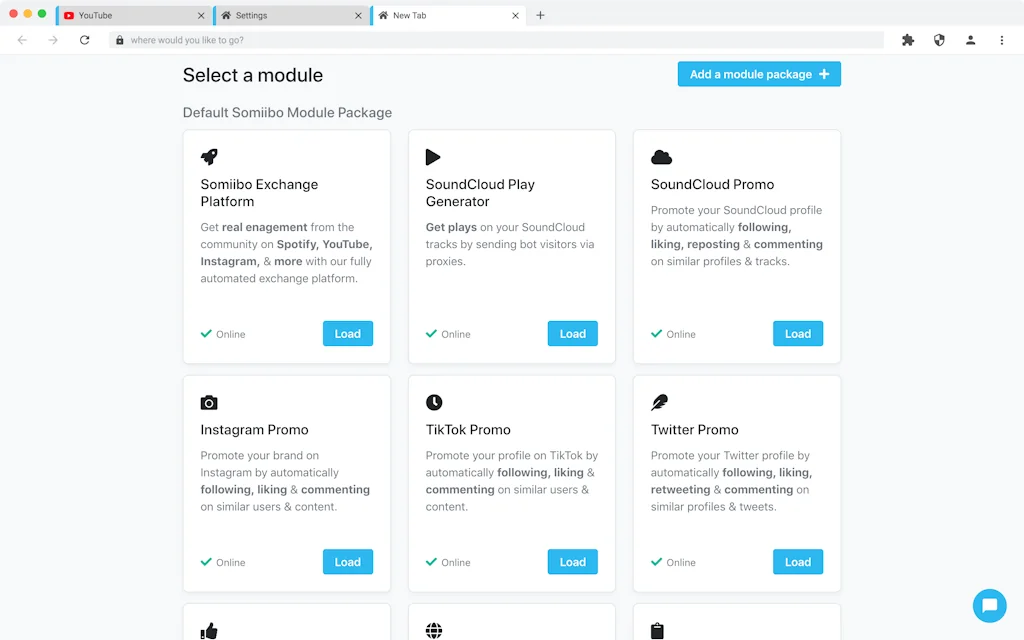Open the three-dot browser menu
Screen dimensions: 1024x640
1003,40
